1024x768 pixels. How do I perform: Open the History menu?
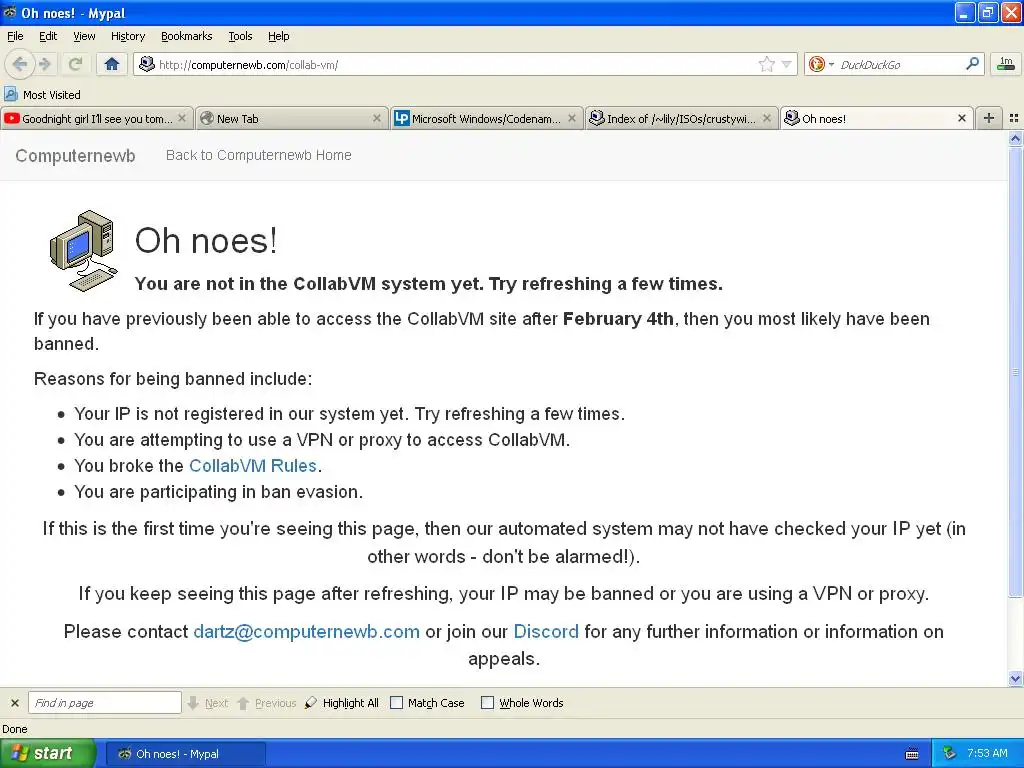tap(127, 36)
